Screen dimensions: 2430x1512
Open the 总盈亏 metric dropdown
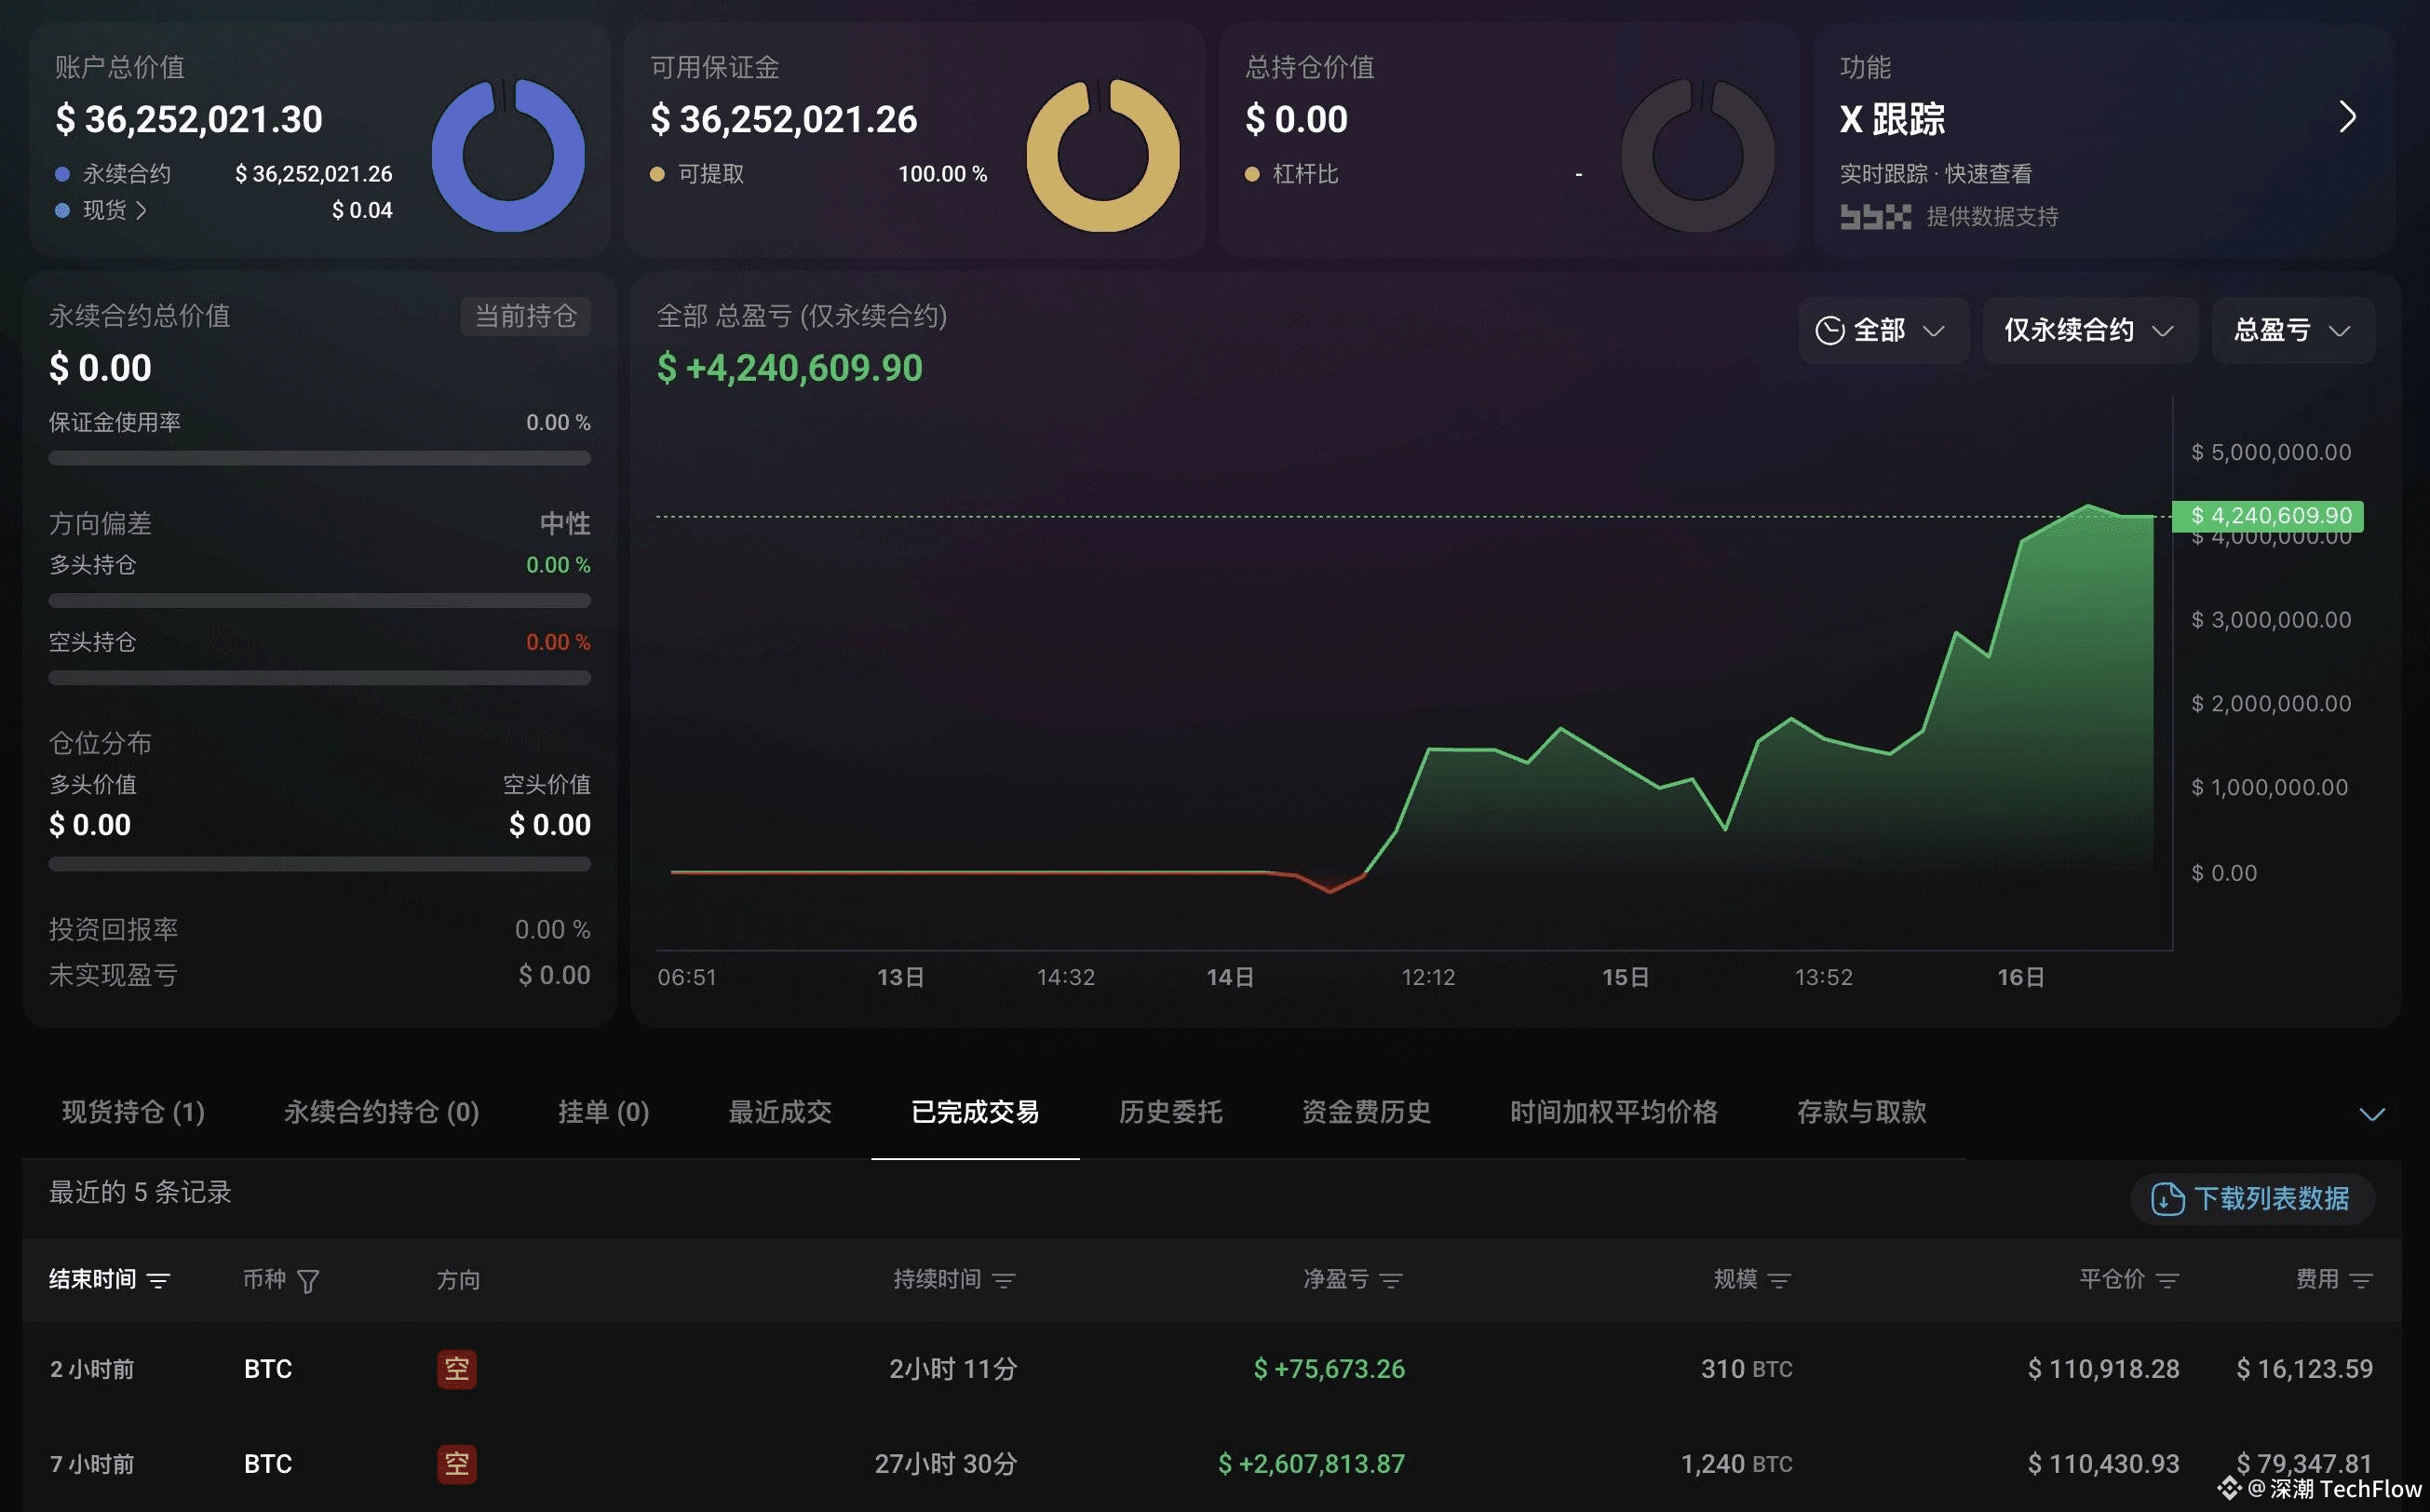(x=2291, y=330)
